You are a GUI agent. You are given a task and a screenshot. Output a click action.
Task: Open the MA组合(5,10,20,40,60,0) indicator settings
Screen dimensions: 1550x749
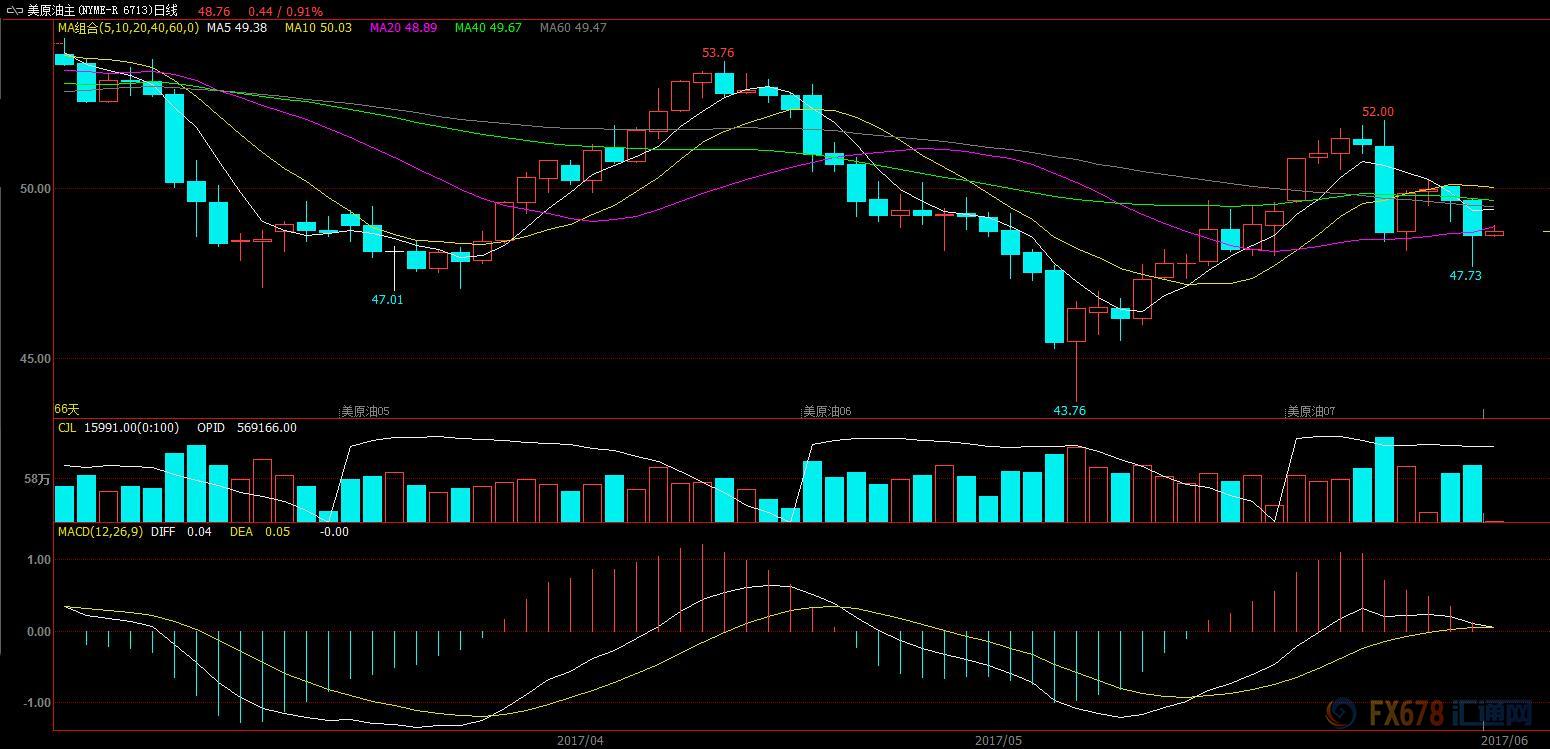click(x=128, y=28)
